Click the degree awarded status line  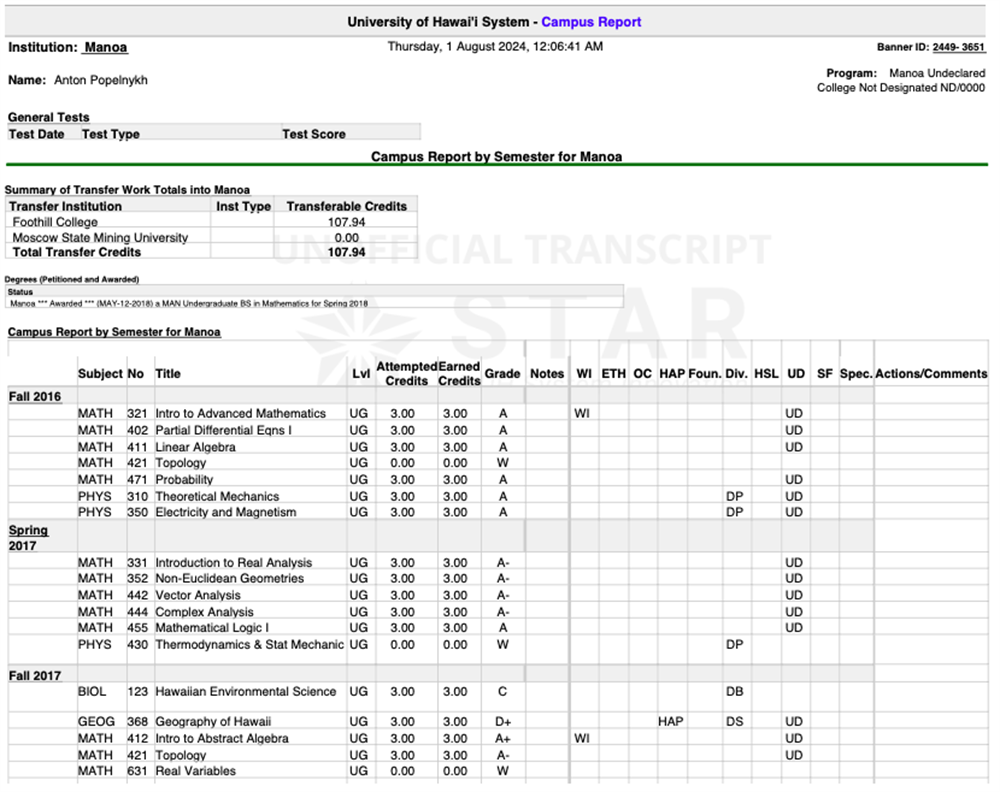(x=189, y=304)
